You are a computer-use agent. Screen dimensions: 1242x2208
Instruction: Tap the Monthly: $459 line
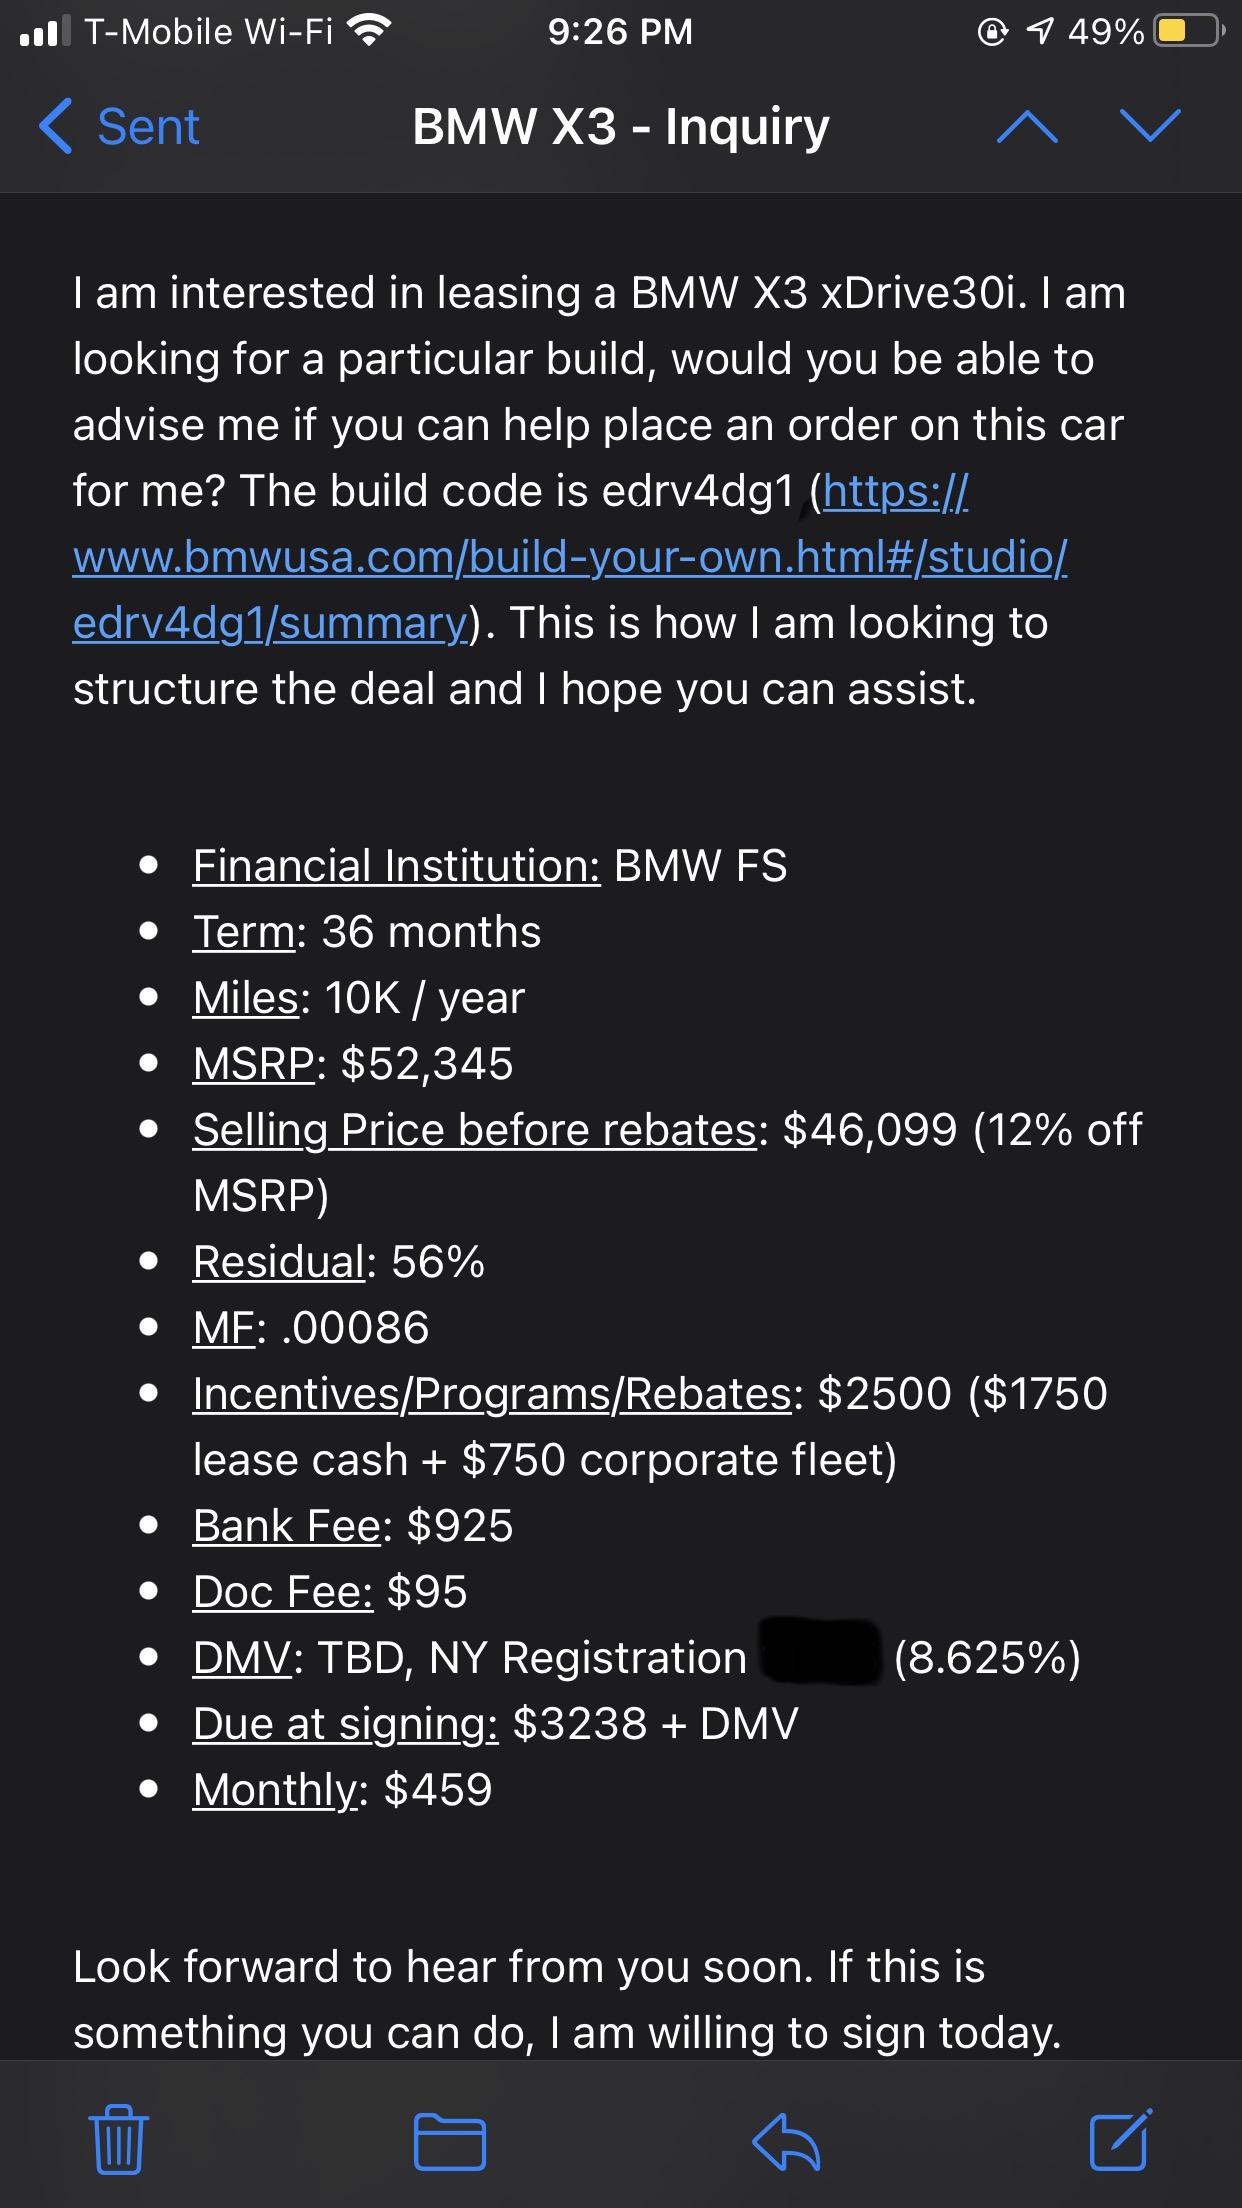tap(343, 1790)
